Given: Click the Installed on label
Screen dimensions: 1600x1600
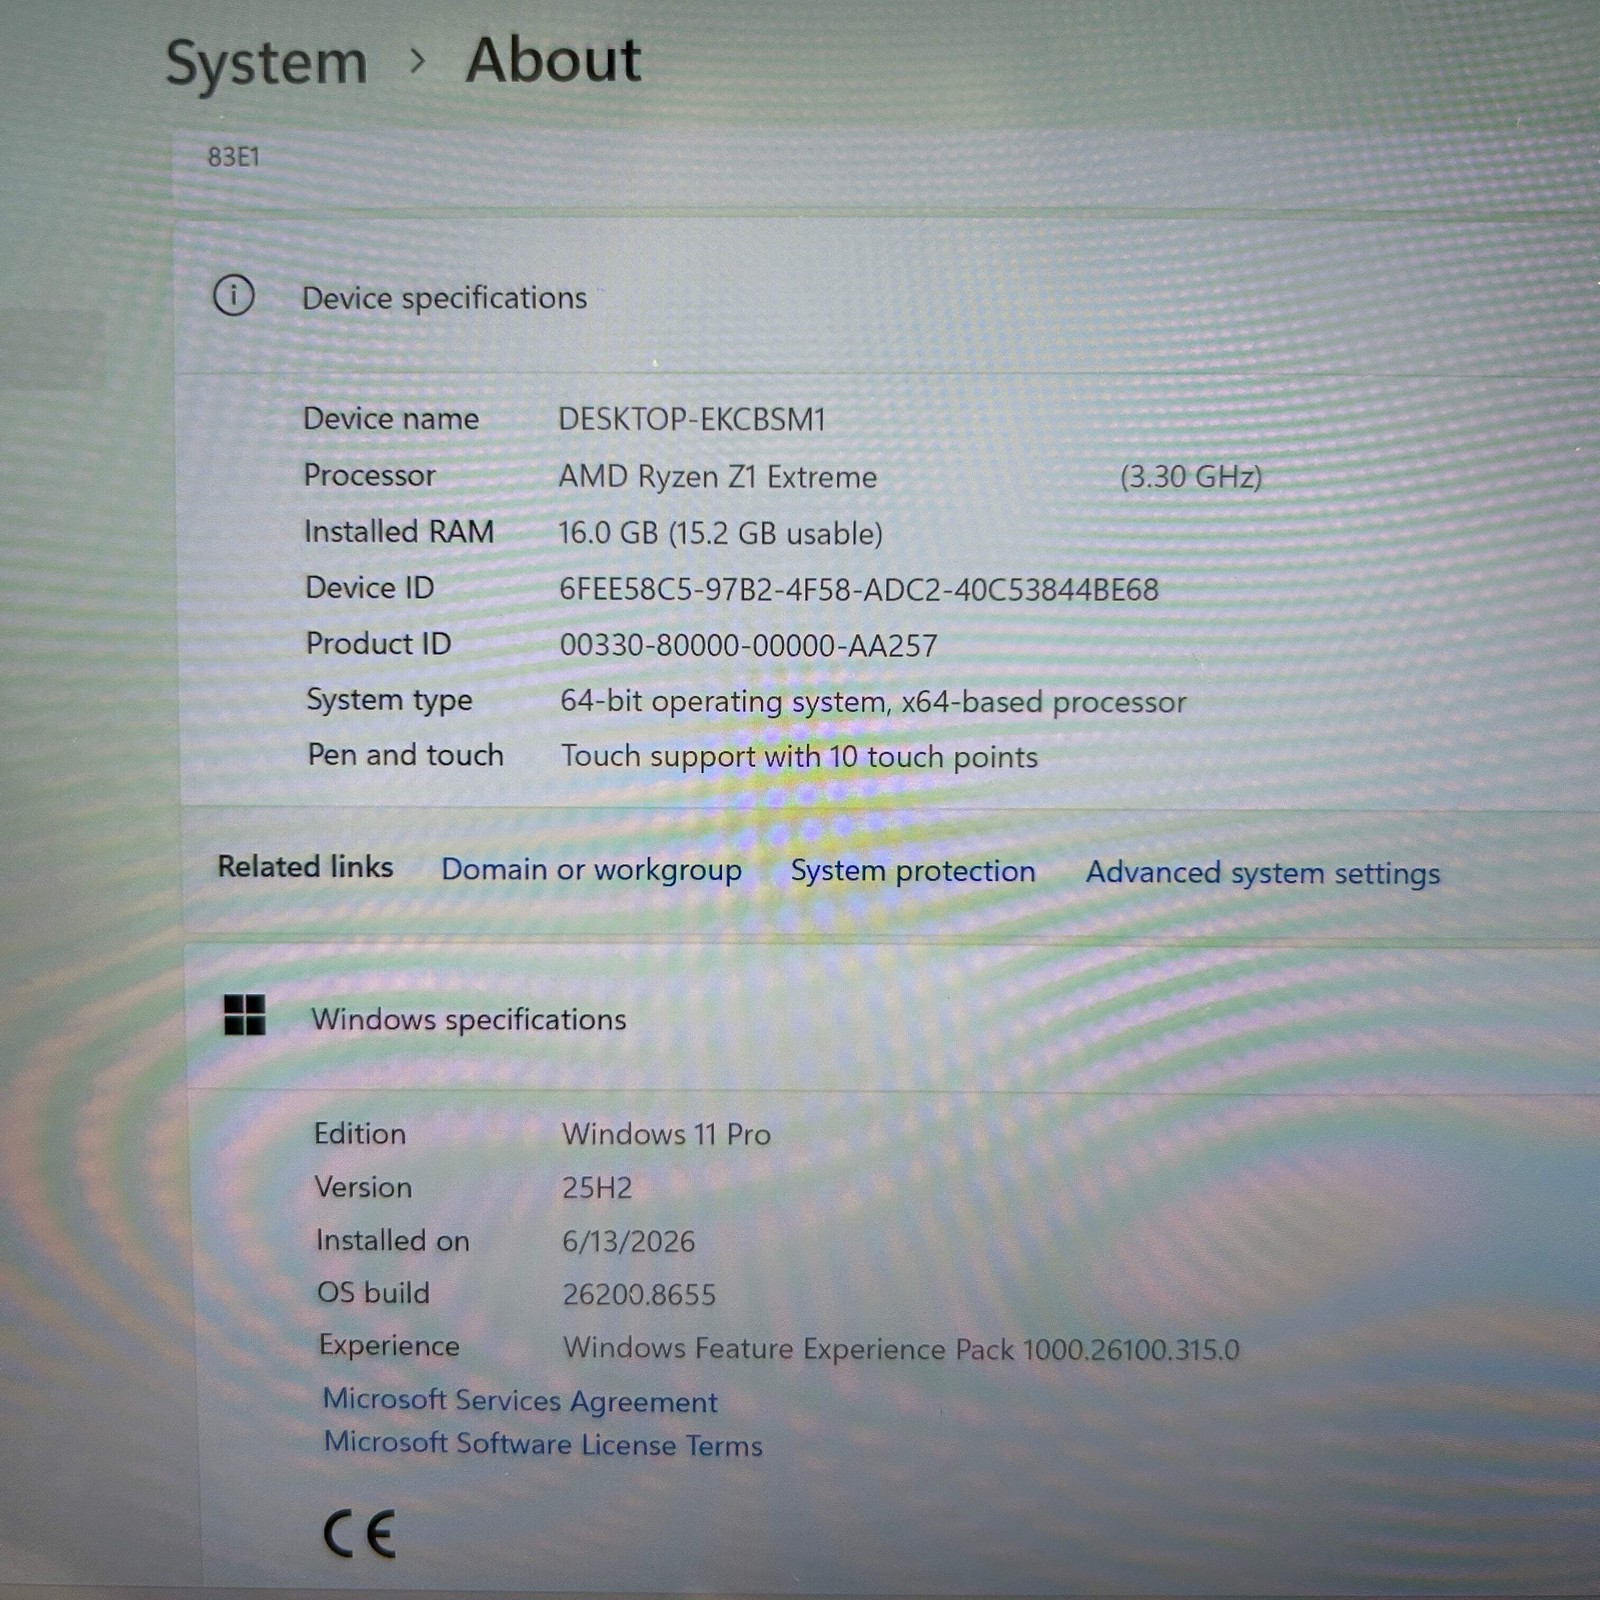Looking at the screenshot, I should tap(392, 1240).
